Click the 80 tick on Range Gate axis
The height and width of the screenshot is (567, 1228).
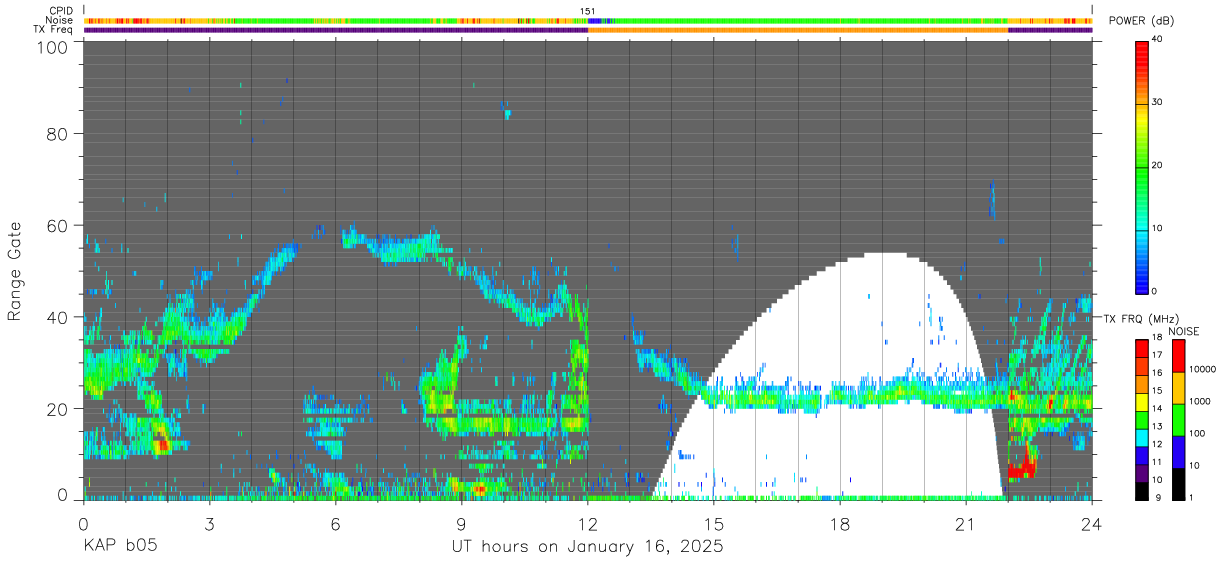(57, 133)
